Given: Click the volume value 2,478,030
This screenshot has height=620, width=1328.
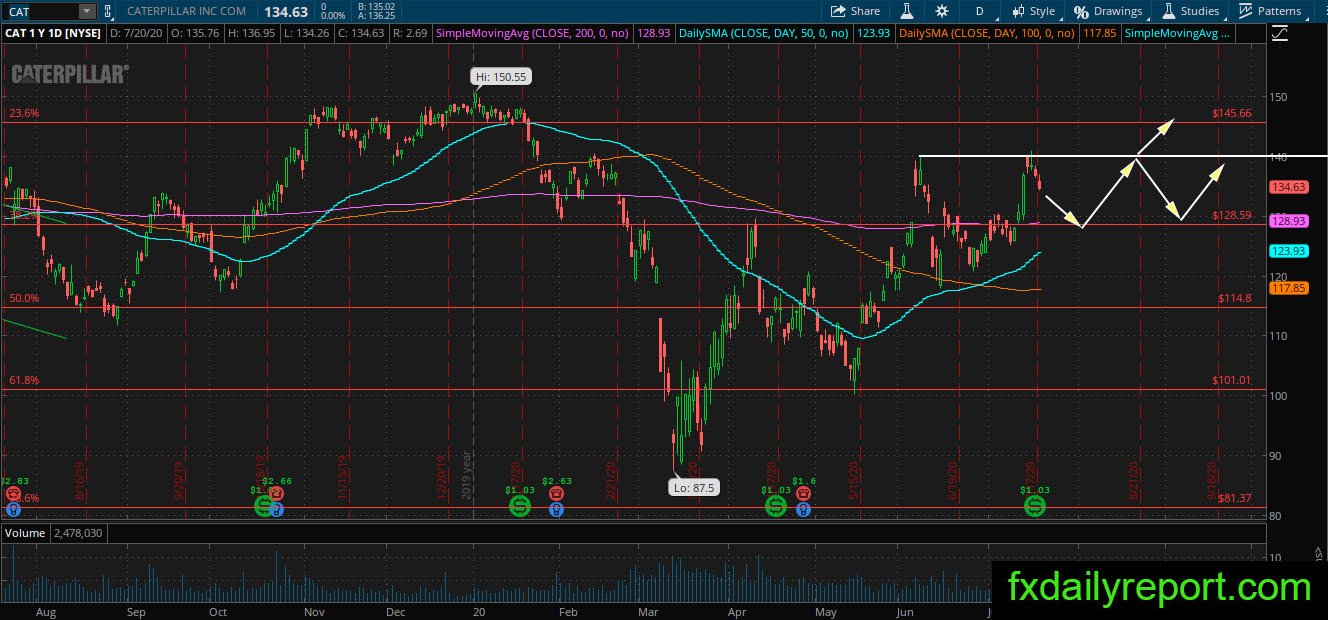Looking at the screenshot, I should click(x=77, y=534).
